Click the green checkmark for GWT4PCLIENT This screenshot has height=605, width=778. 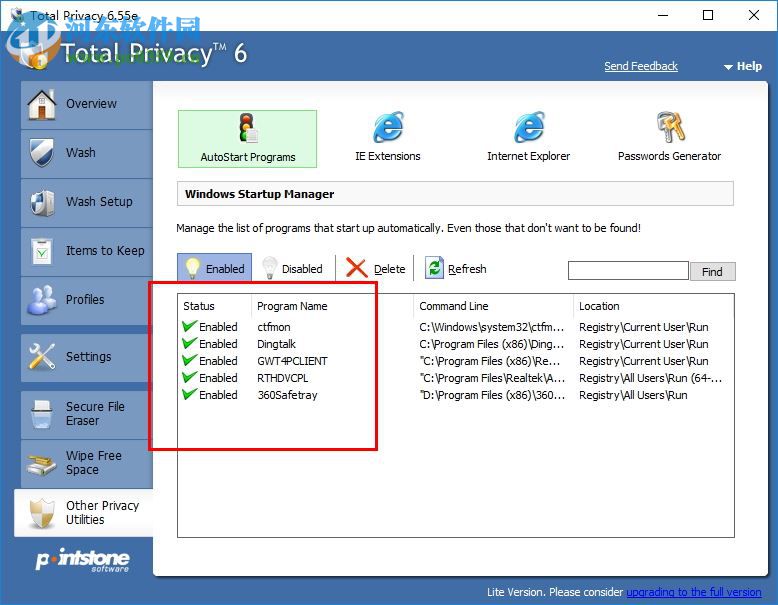pyautogui.click(x=190, y=360)
